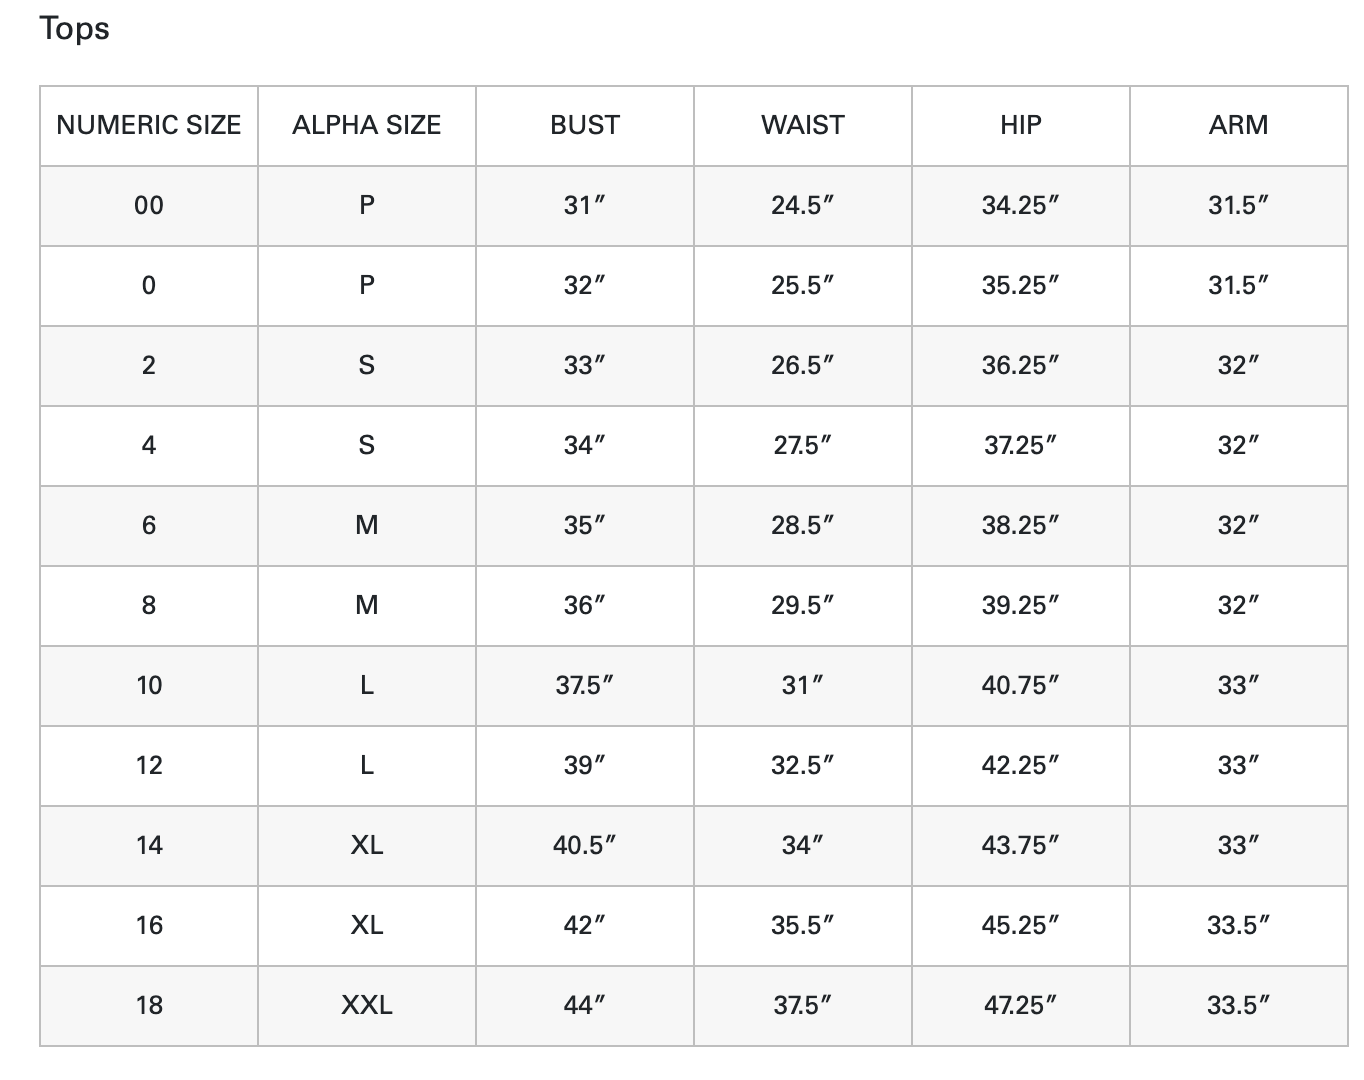Click the ALPHA SIZE column header
1364x1080 pixels.
pos(367,125)
